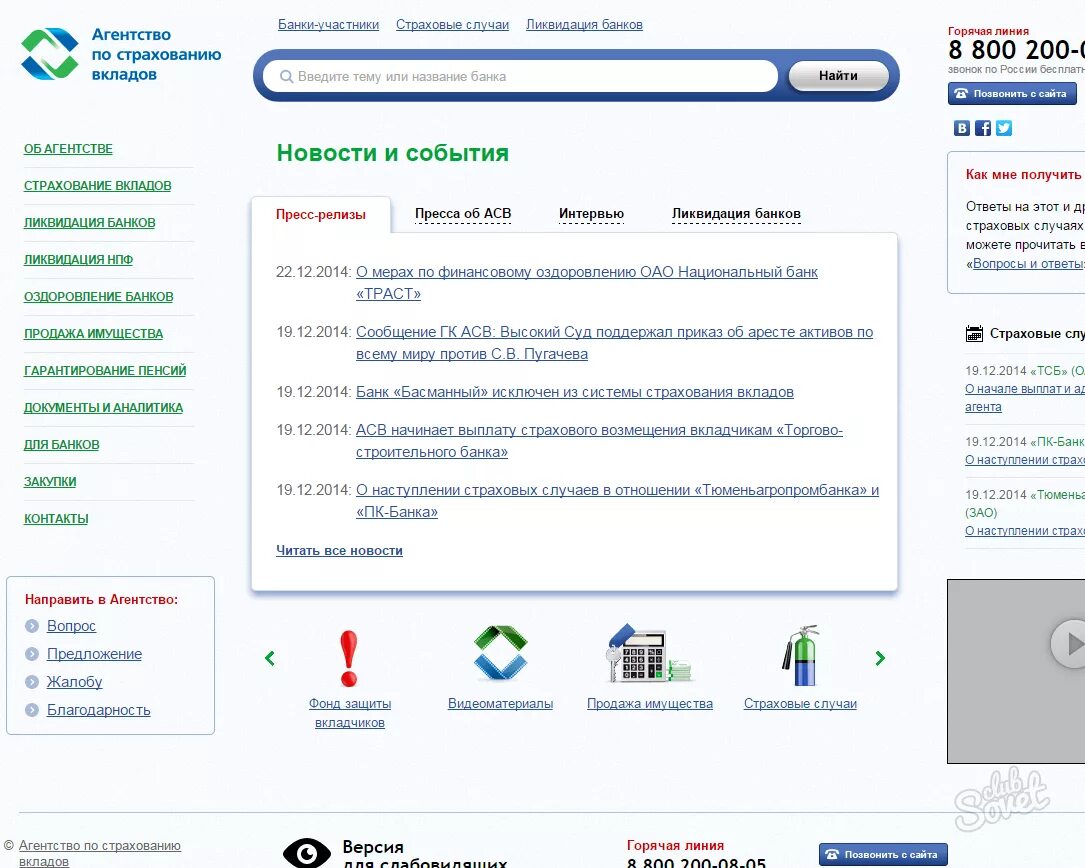
Task: Click the calculator Продажа имущества icon
Action: click(x=648, y=653)
